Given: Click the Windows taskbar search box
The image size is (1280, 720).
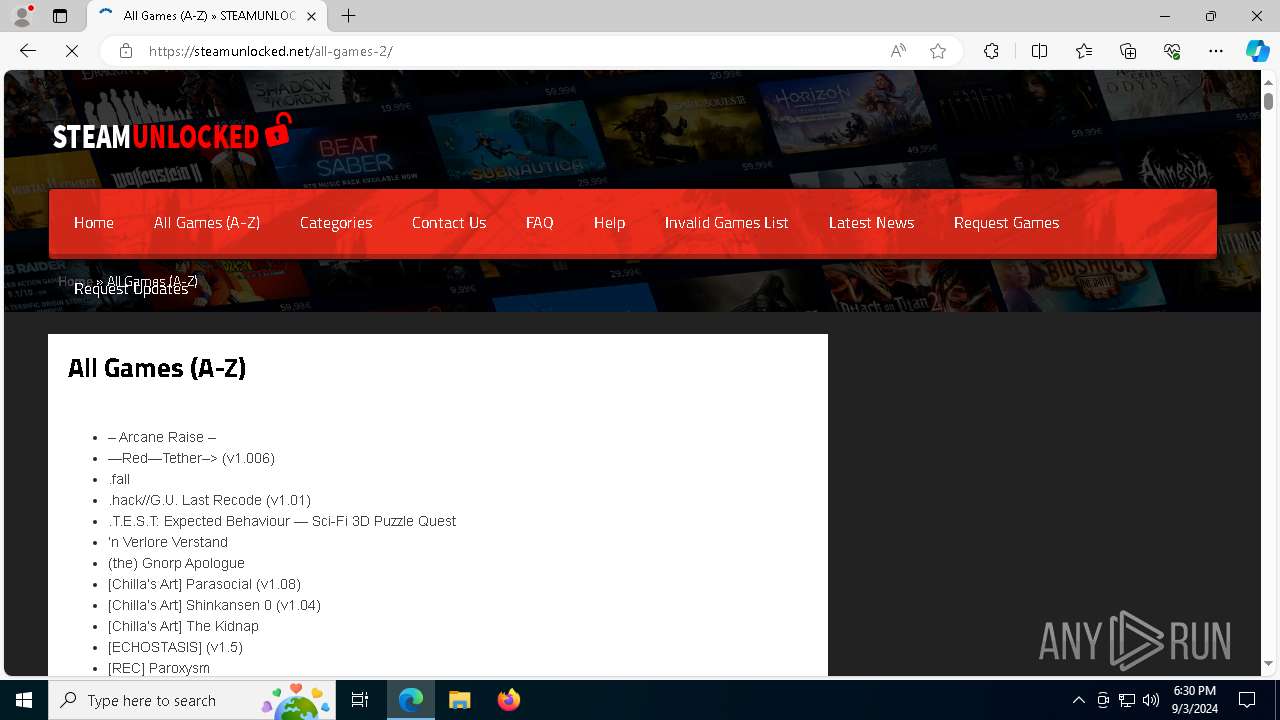Looking at the screenshot, I should 194,700.
